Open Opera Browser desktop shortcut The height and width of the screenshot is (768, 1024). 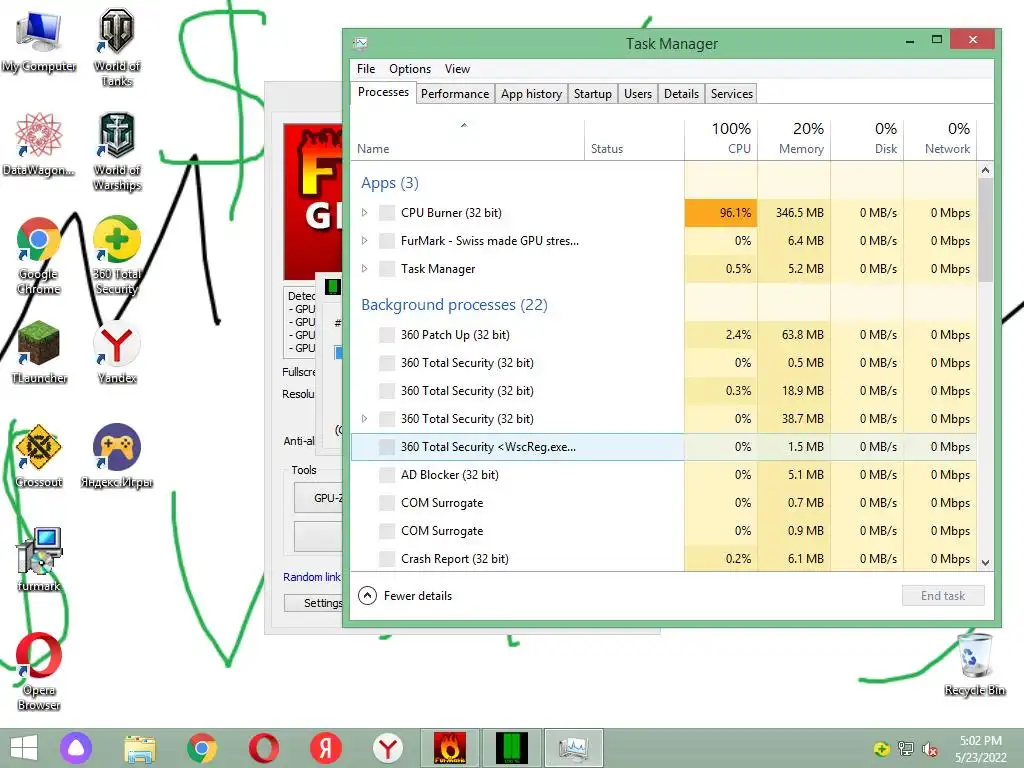(x=39, y=671)
